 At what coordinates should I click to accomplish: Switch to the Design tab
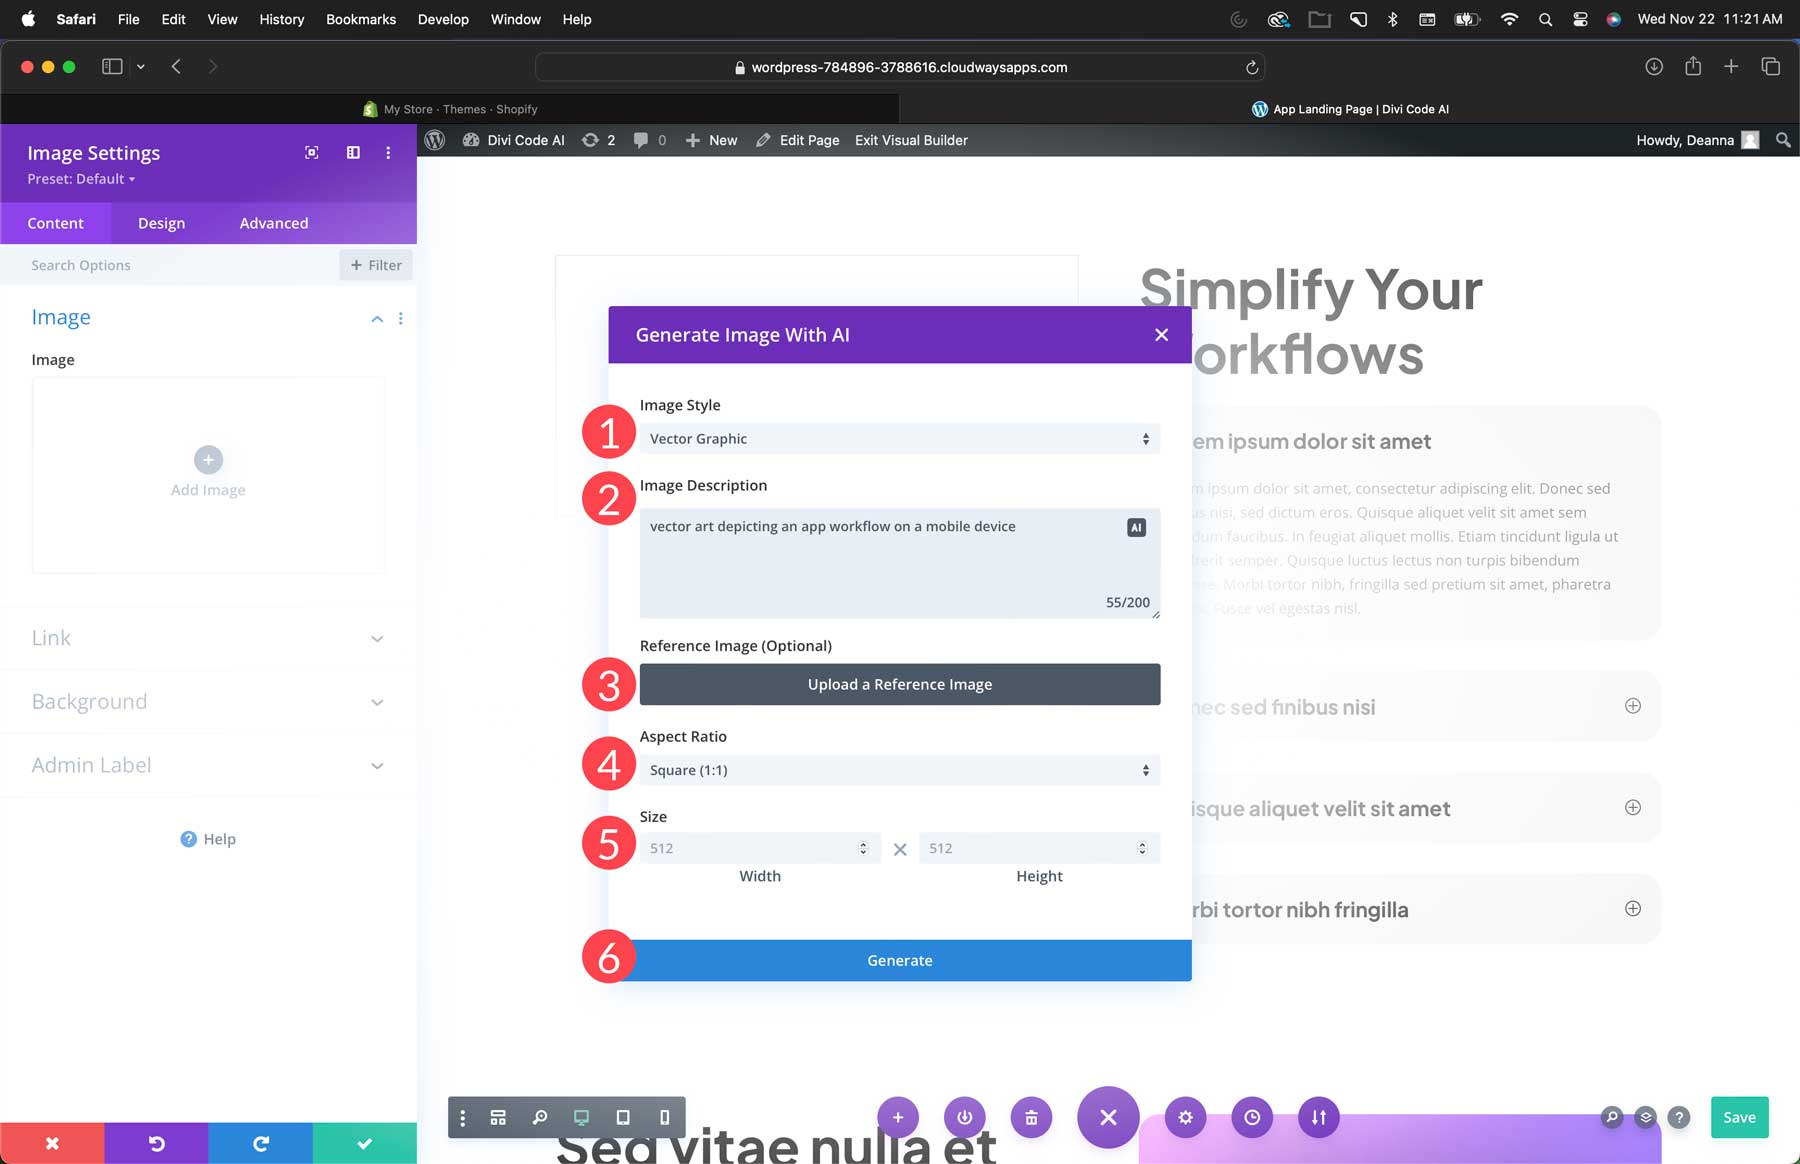tap(161, 223)
